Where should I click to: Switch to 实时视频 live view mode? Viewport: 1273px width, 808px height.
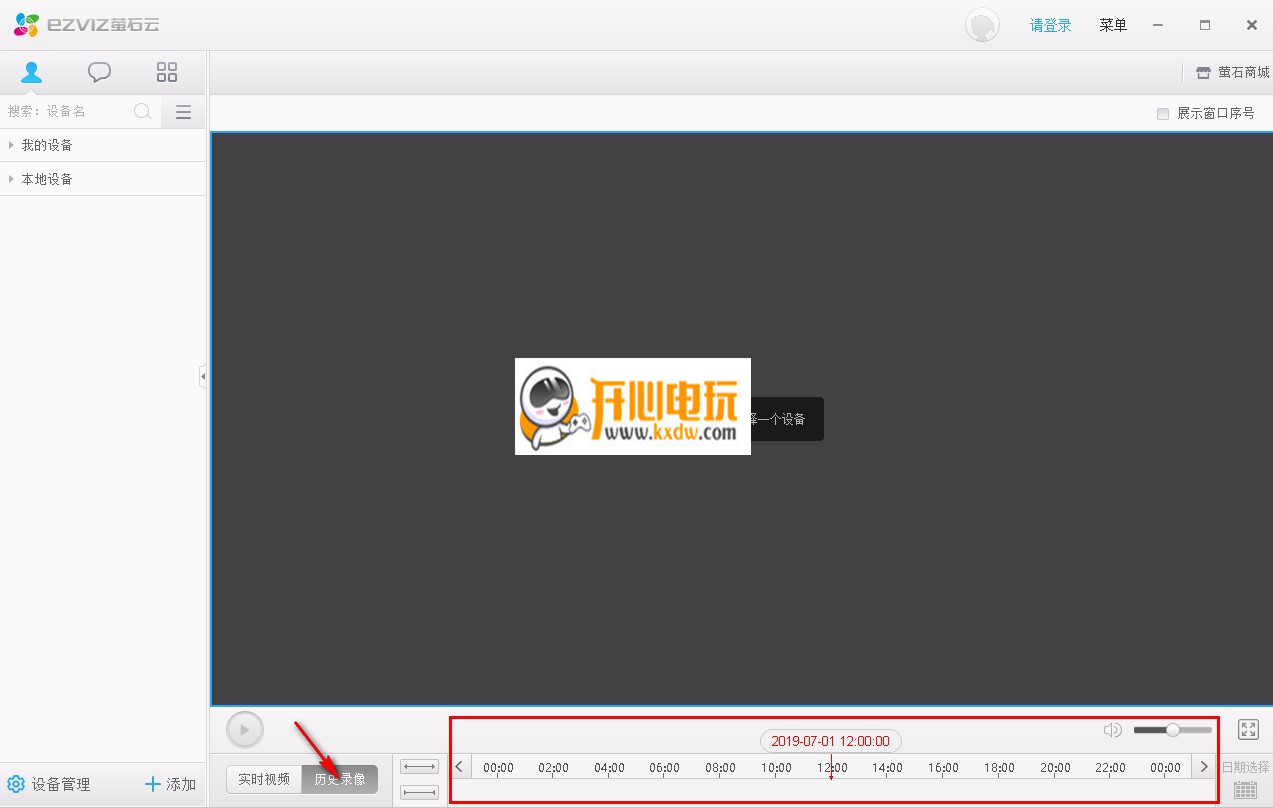[x=264, y=779]
